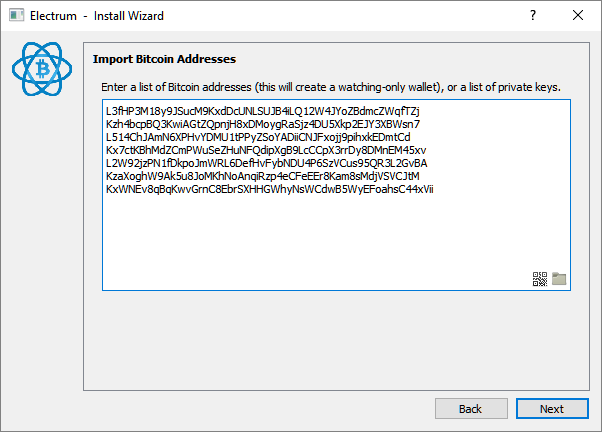Image resolution: width=602 pixels, height=432 pixels.
Task: Proceed with the Next button
Action: click(x=552, y=409)
